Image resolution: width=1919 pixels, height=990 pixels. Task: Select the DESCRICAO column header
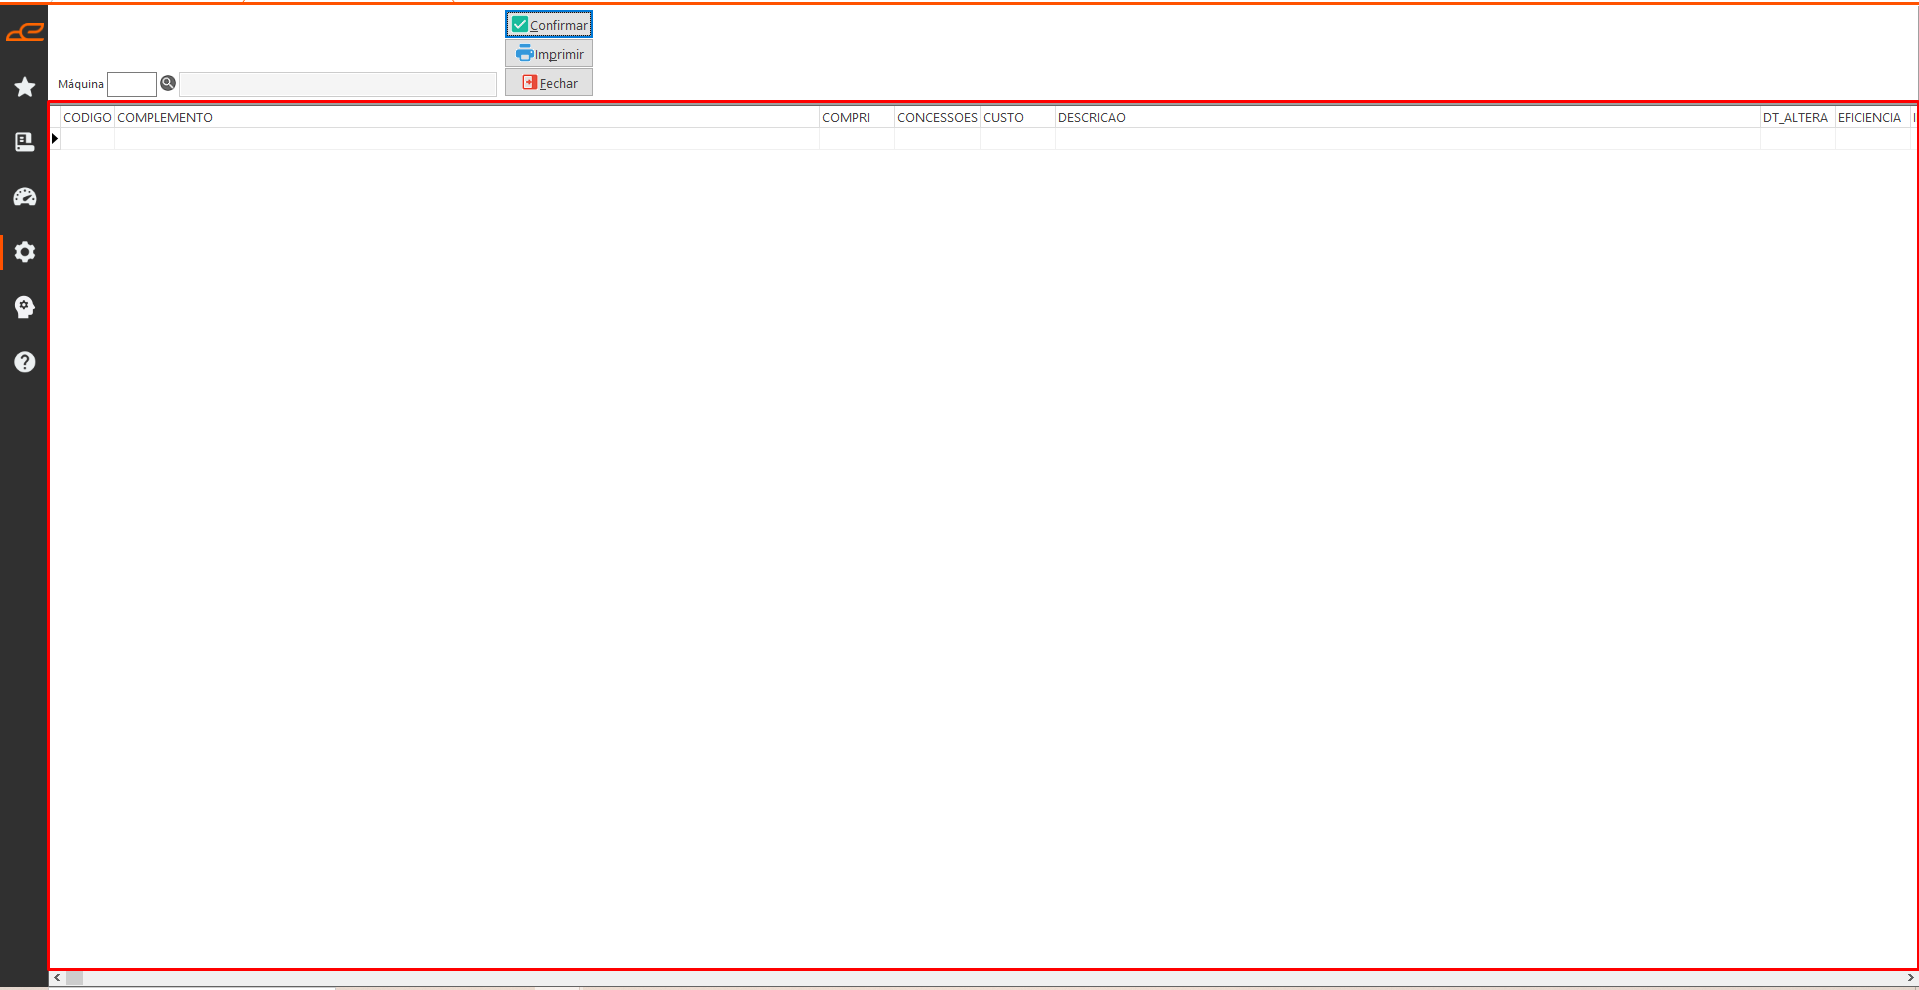tap(1092, 118)
